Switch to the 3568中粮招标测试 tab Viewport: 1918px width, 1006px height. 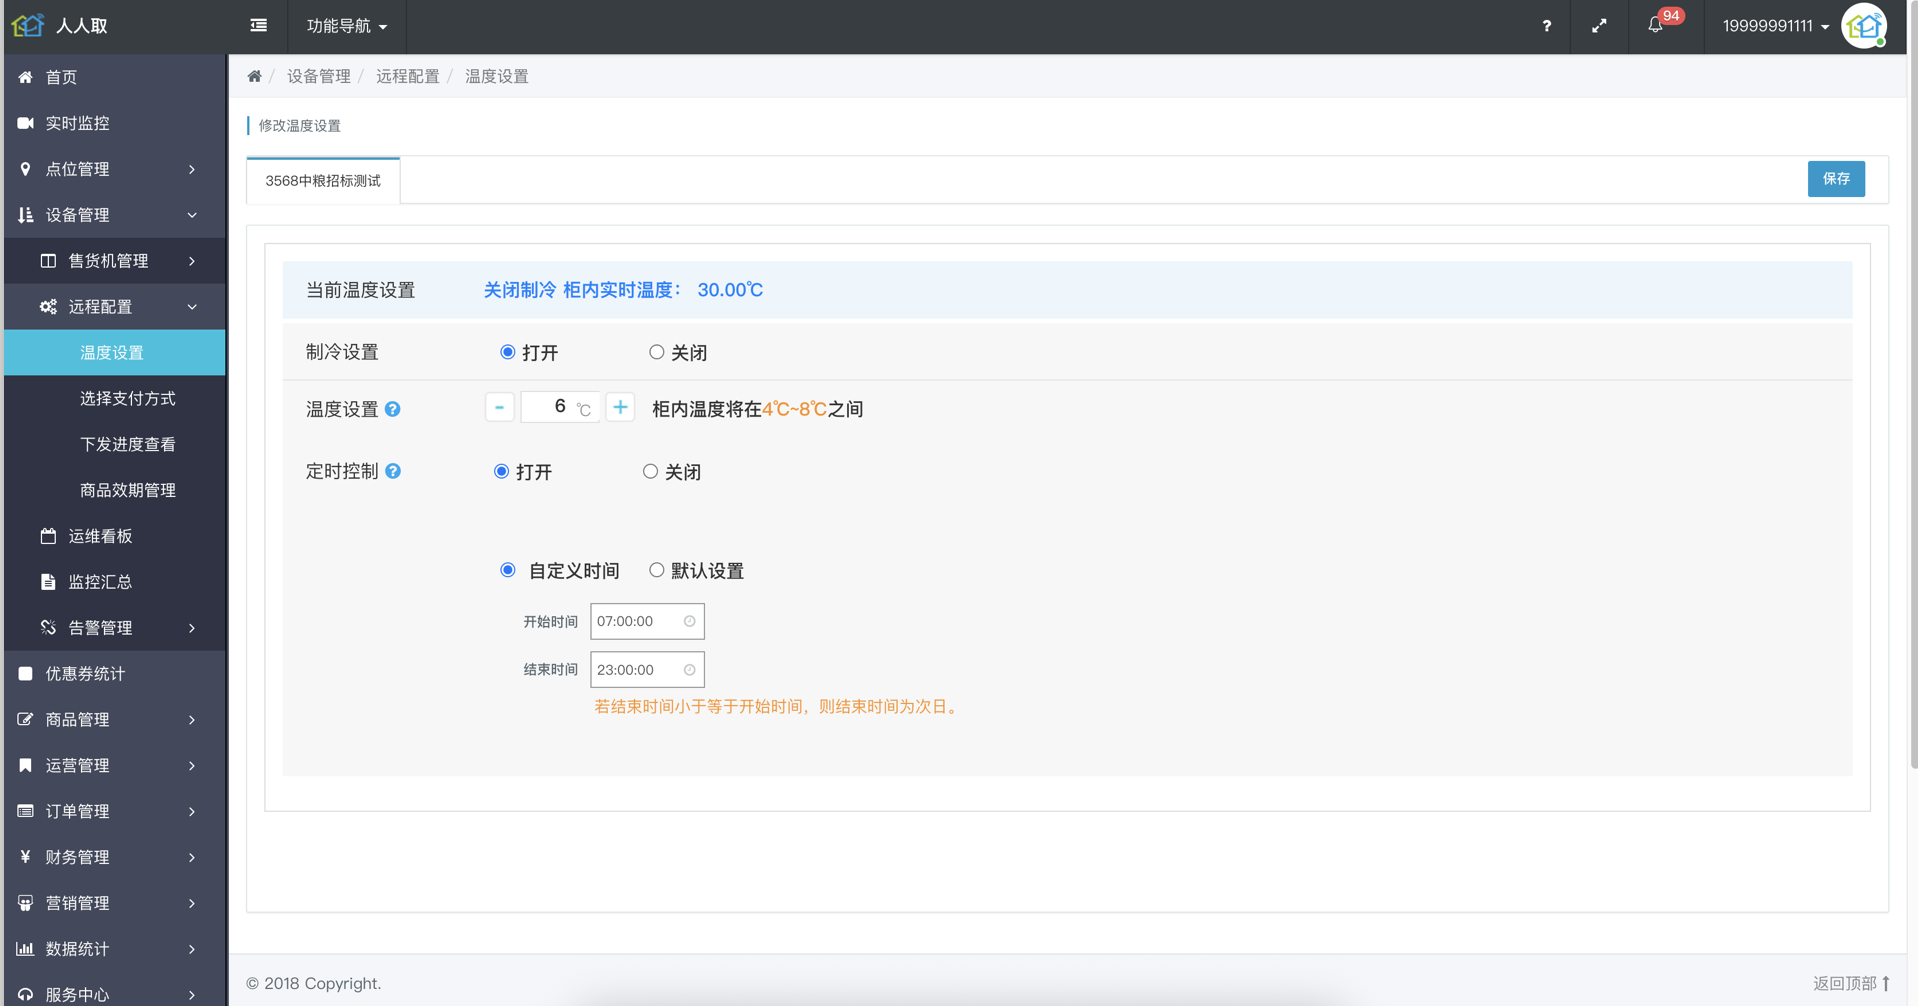coord(323,181)
